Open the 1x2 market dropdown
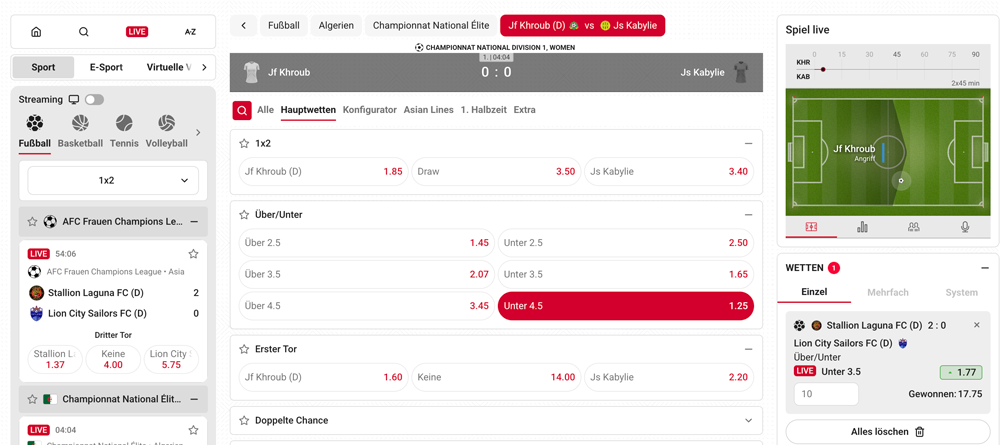 click(113, 181)
